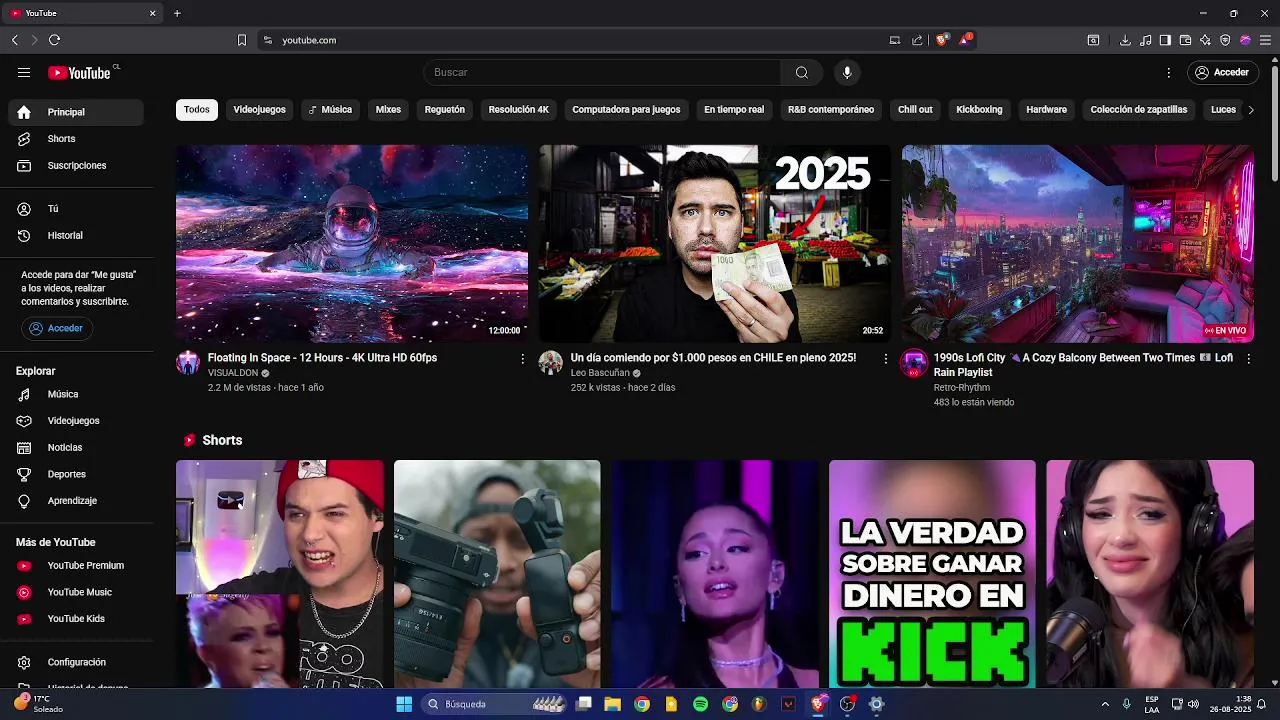Click the YouTube logo

[79, 72]
